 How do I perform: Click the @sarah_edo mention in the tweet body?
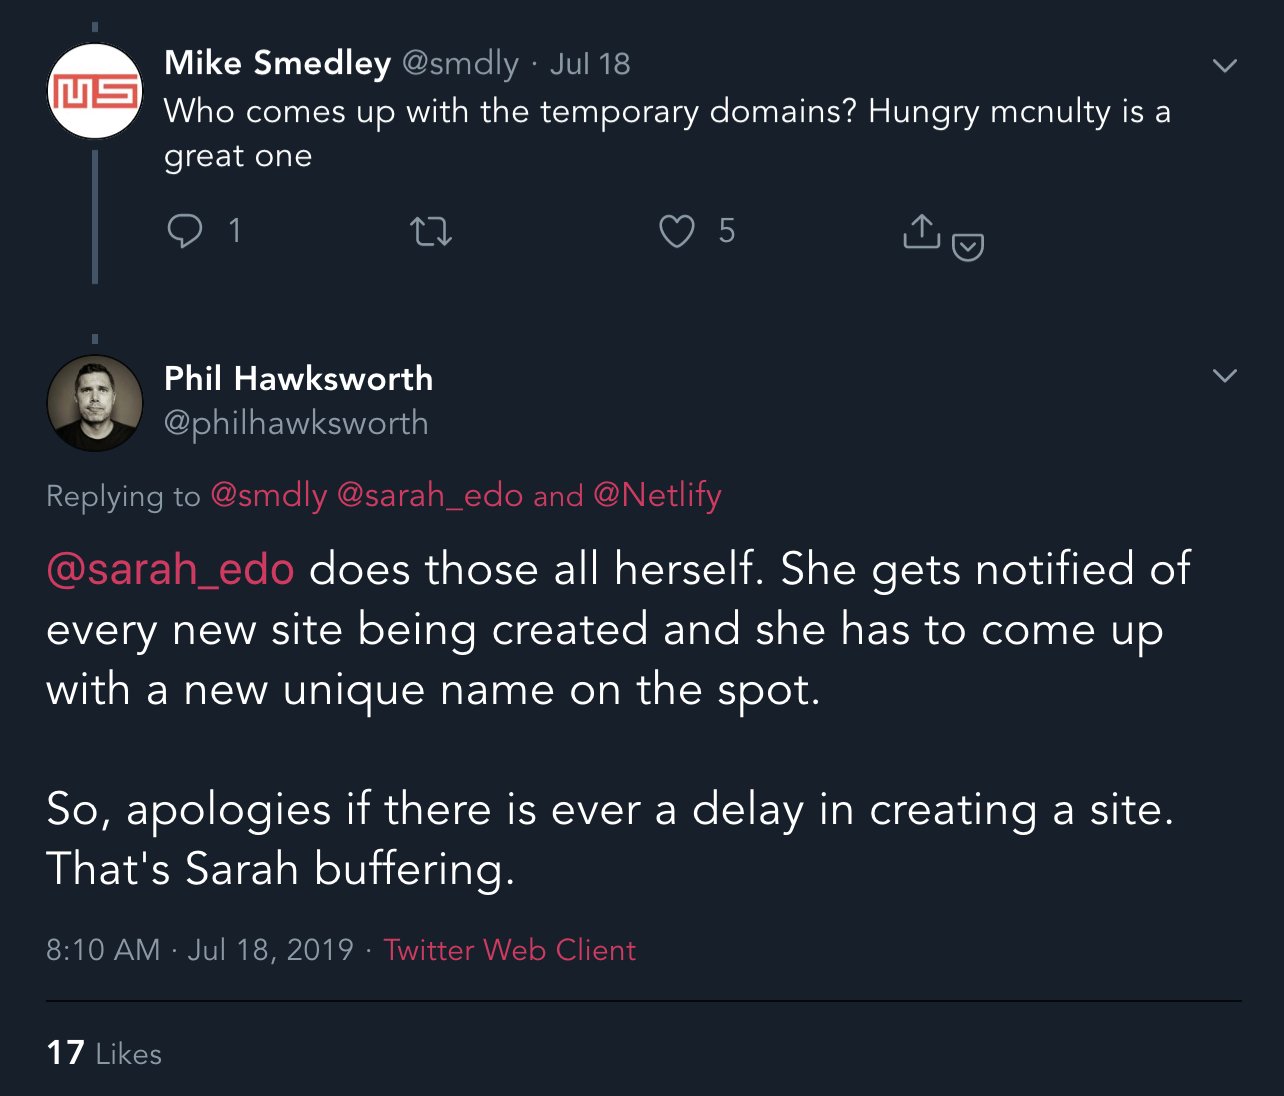tap(170, 568)
